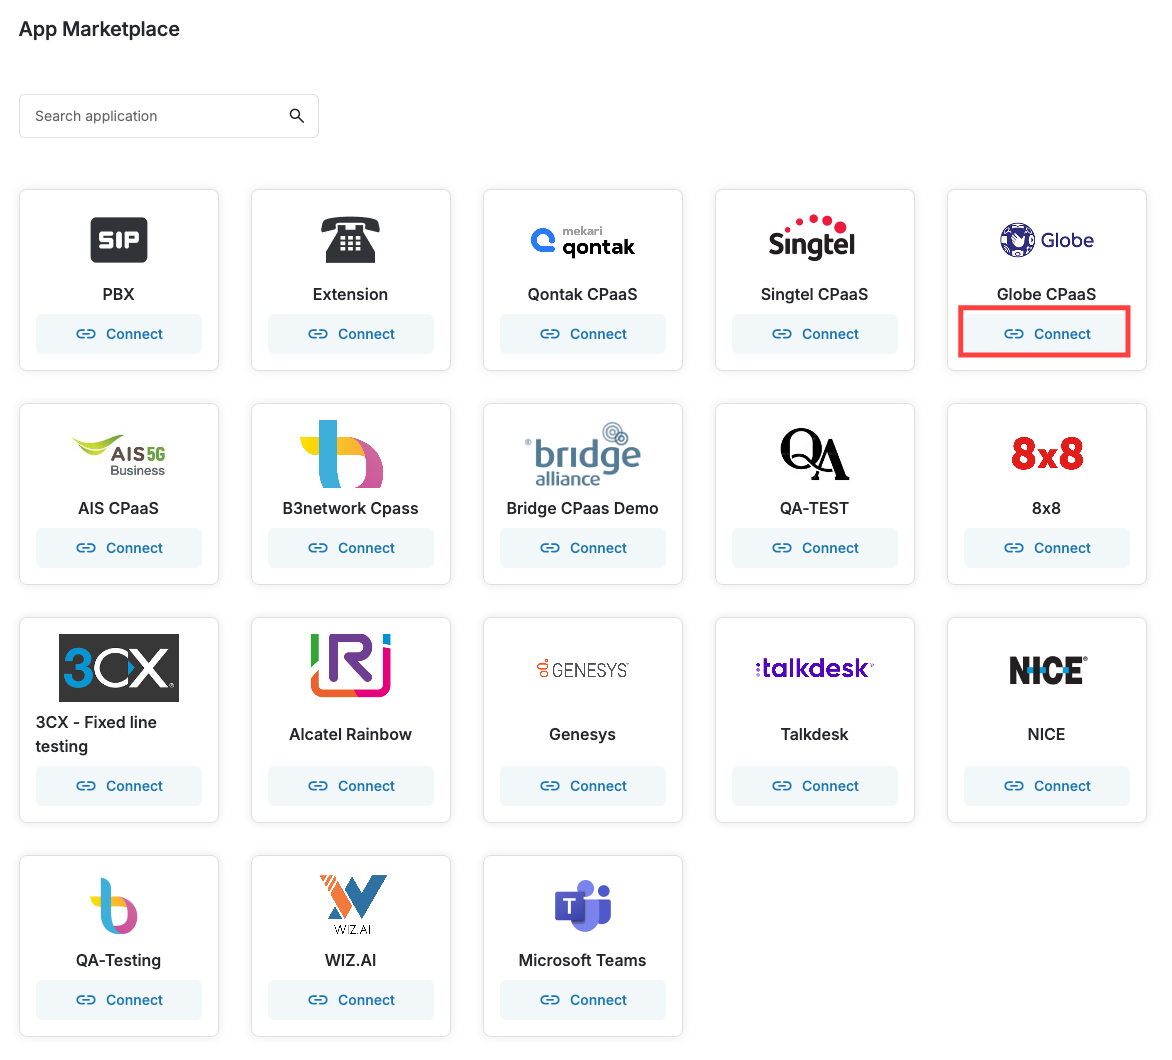Click the Talkdesk card title text
This screenshot has width=1172, height=1060.
click(814, 734)
